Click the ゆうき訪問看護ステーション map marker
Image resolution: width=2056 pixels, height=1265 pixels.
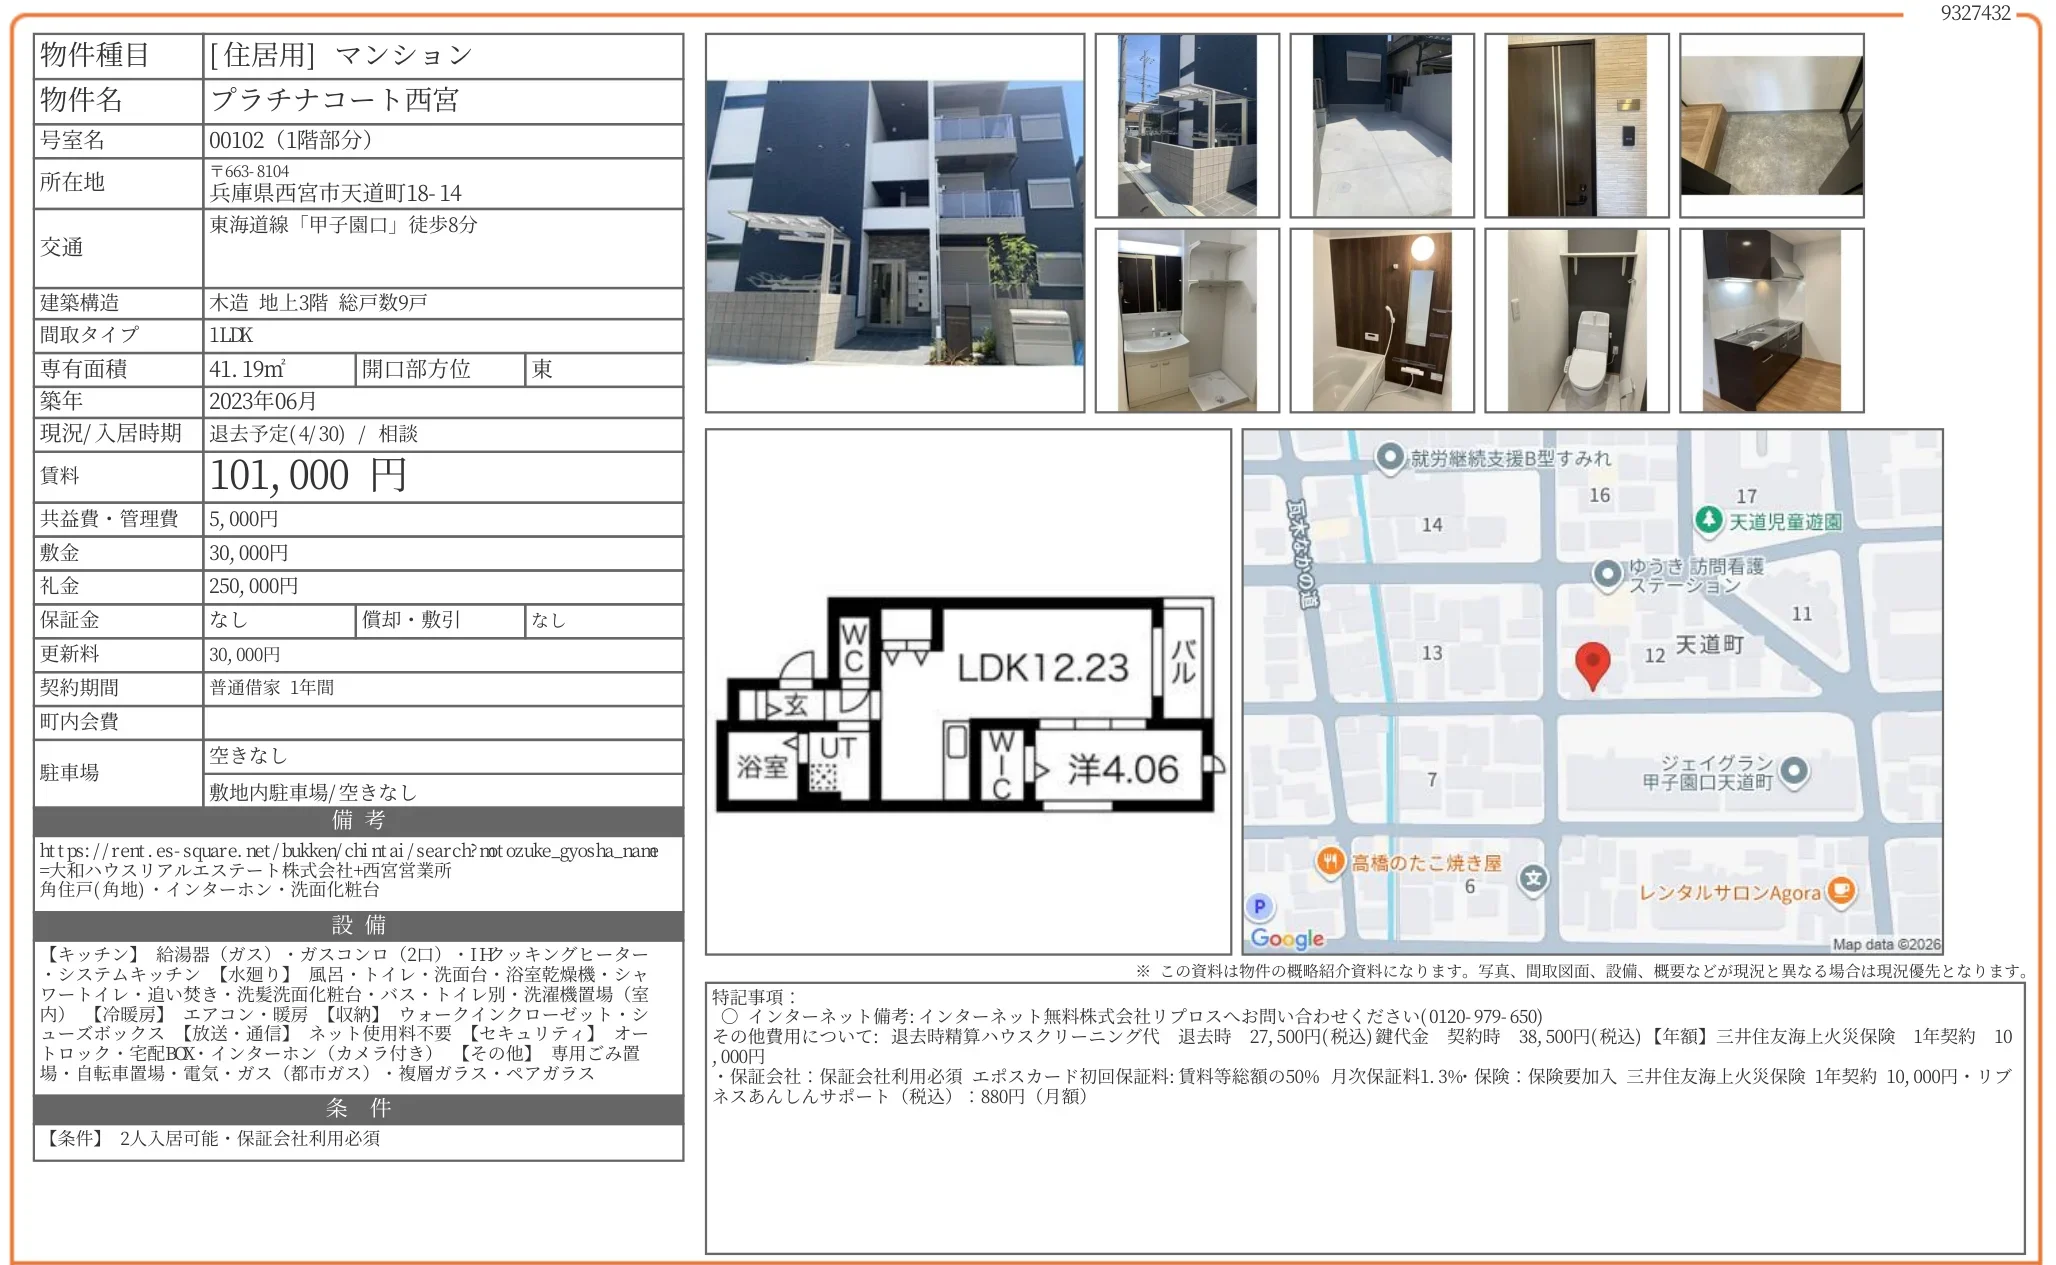(x=1606, y=574)
